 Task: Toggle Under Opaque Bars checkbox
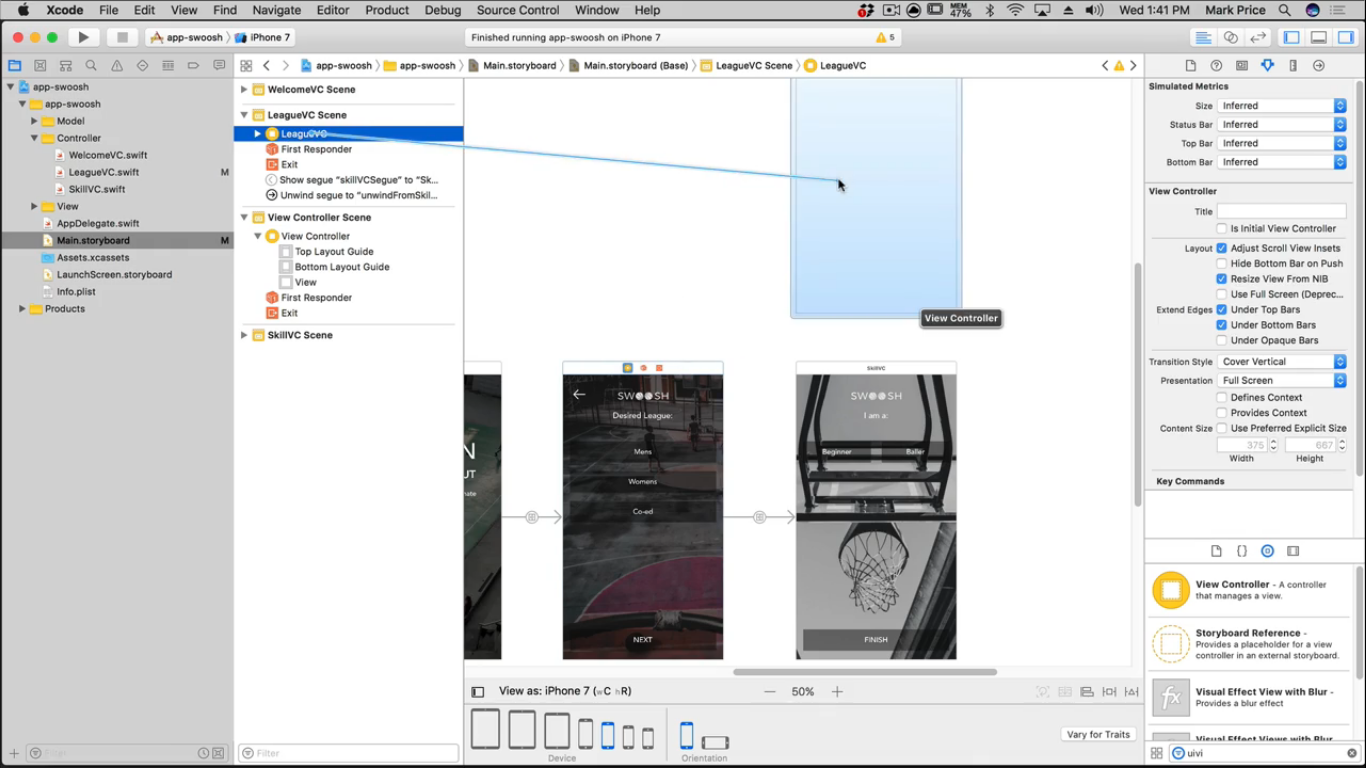pos(1221,340)
